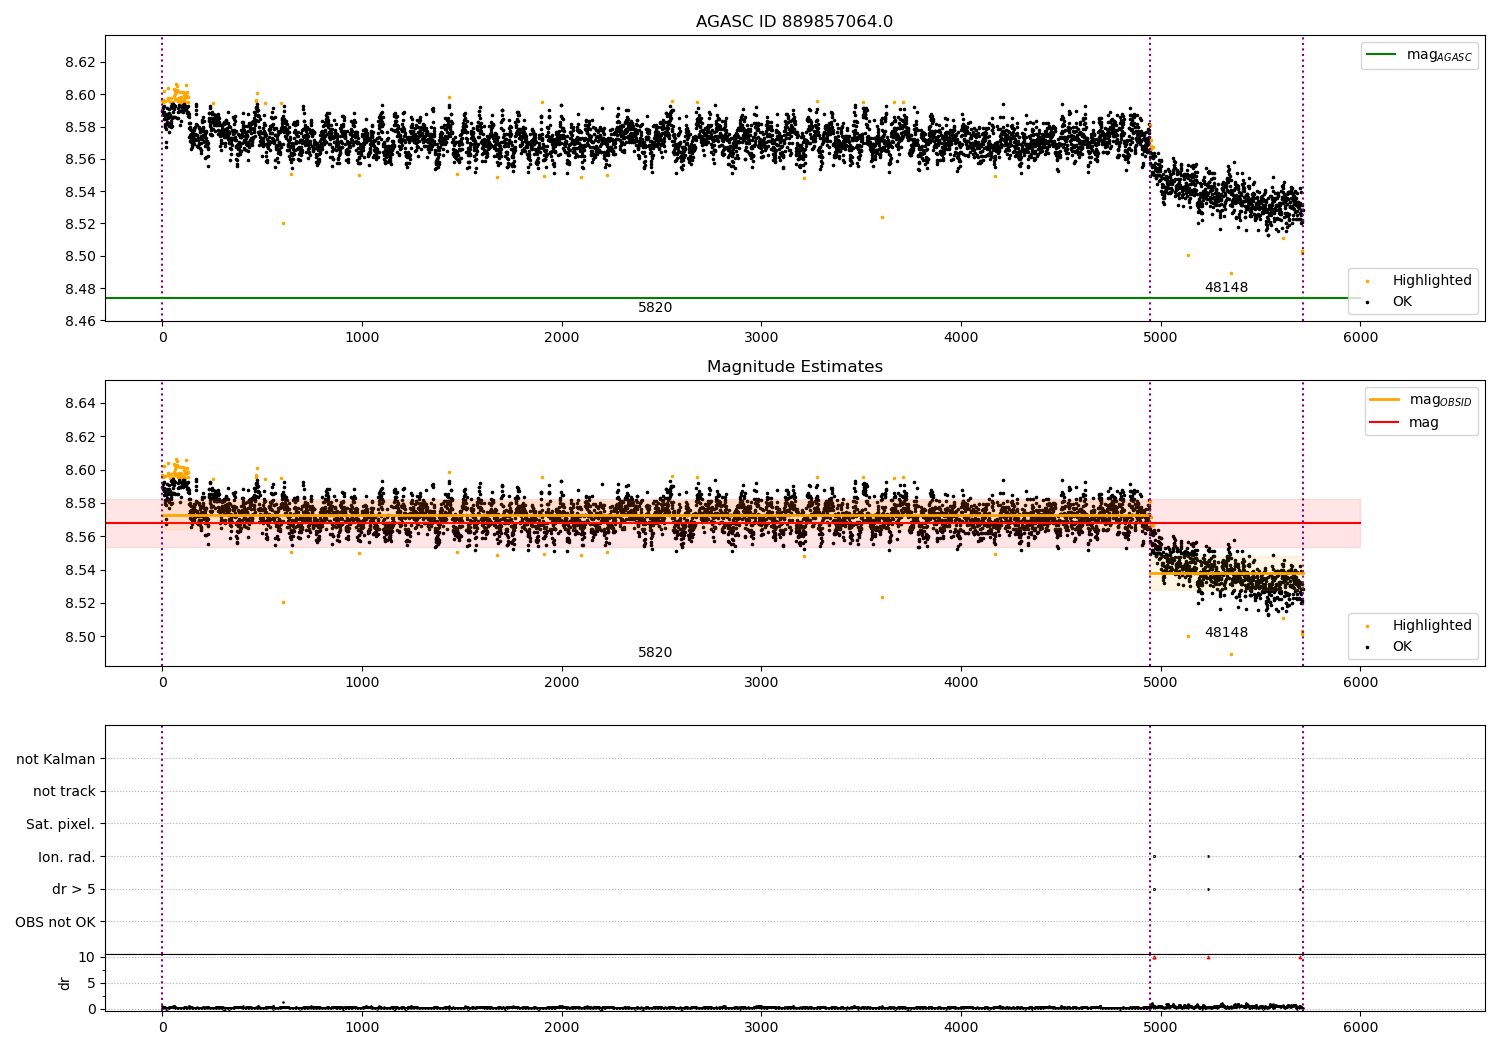Click the "OBS not OK" axis label
The height and width of the screenshot is (1050, 1500).
pyautogui.click(x=56, y=922)
